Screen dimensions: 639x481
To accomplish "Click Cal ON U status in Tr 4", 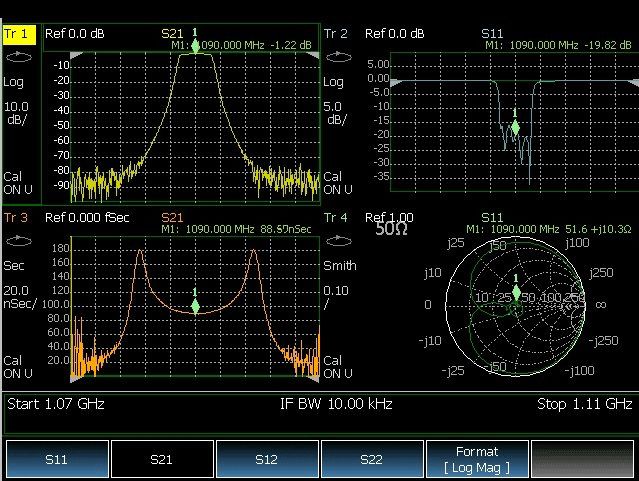I will tap(338, 367).
